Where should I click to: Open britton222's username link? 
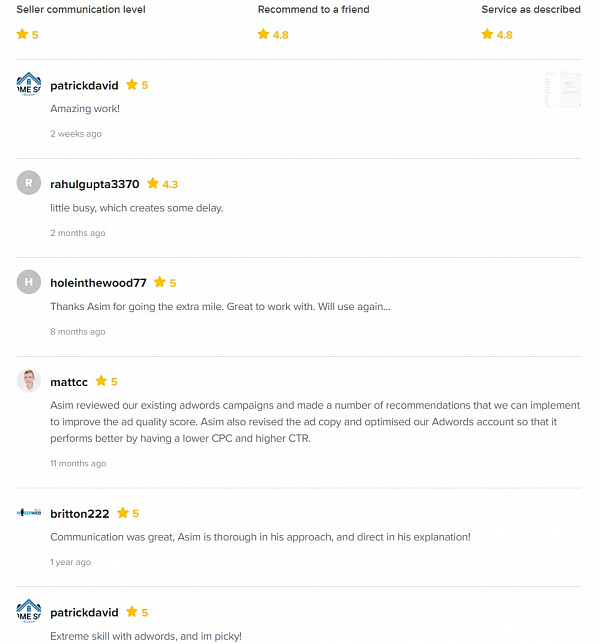[79, 514]
